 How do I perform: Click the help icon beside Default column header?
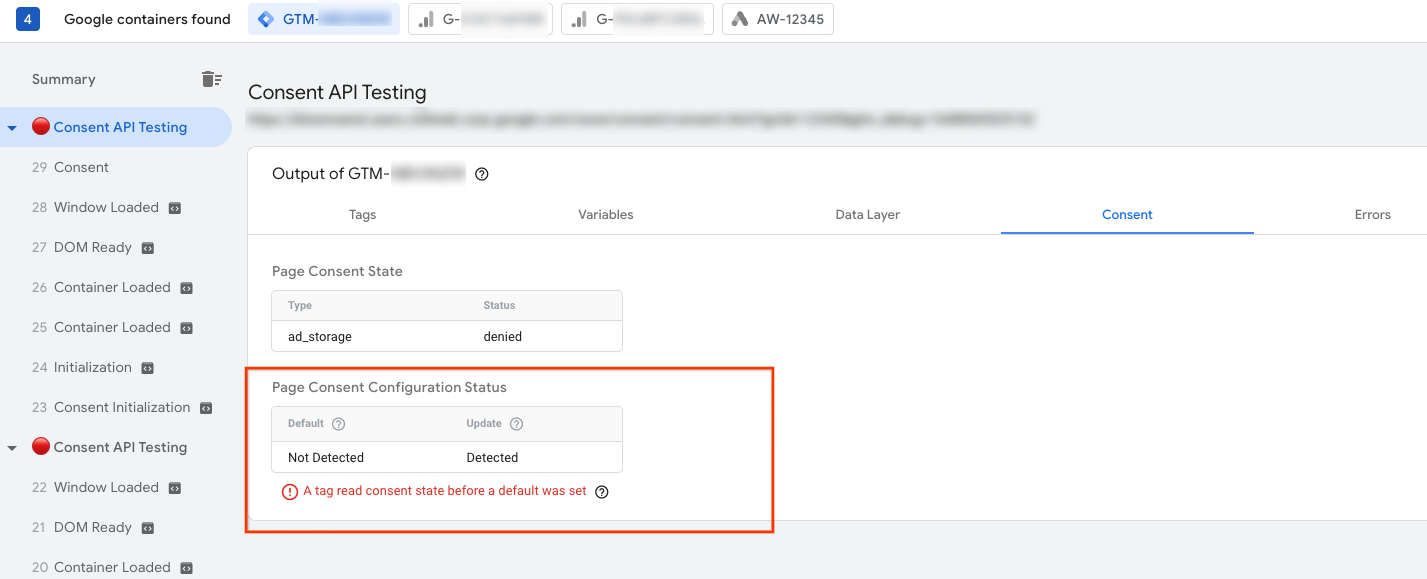[x=338, y=424]
